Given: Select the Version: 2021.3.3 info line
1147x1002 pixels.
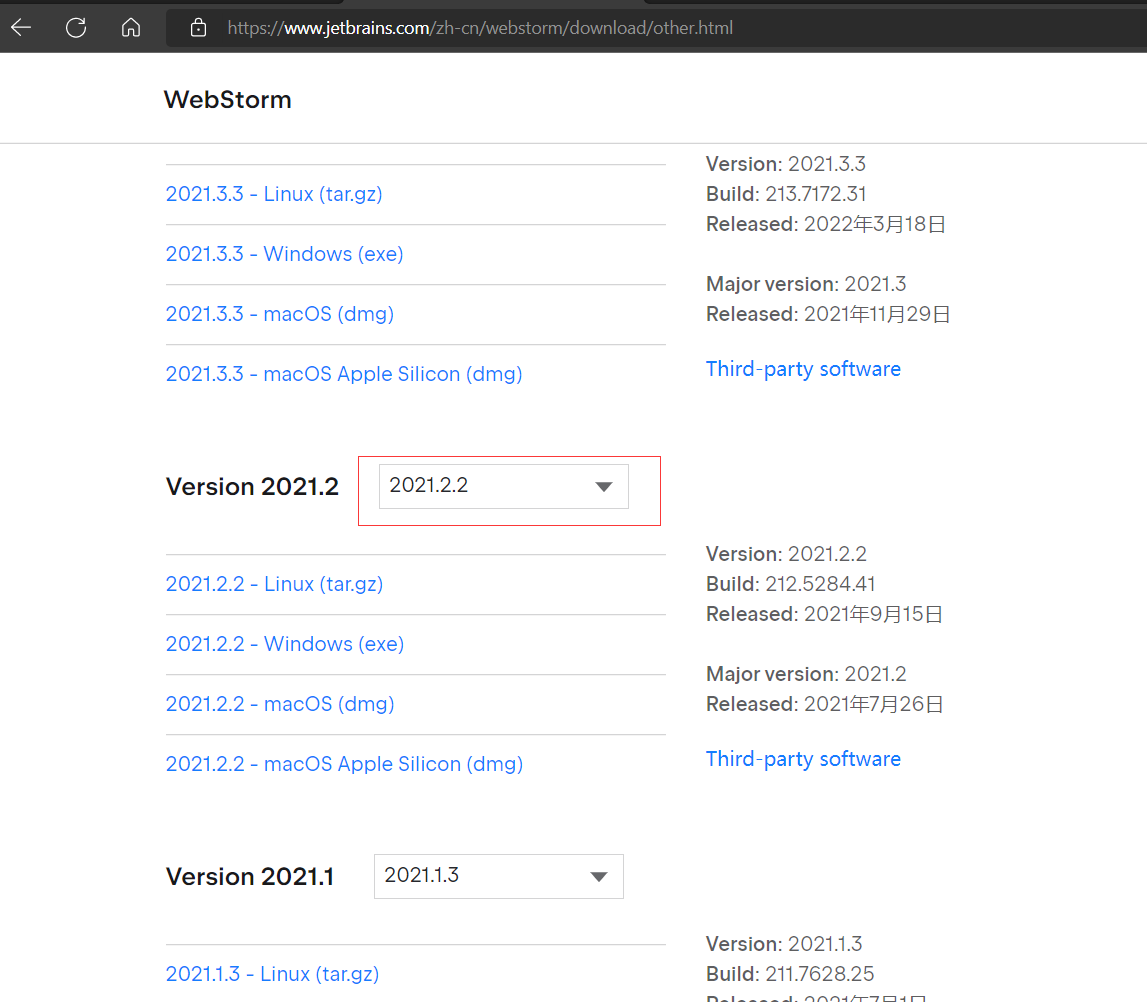Looking at the screenshot, I should 786,164.
